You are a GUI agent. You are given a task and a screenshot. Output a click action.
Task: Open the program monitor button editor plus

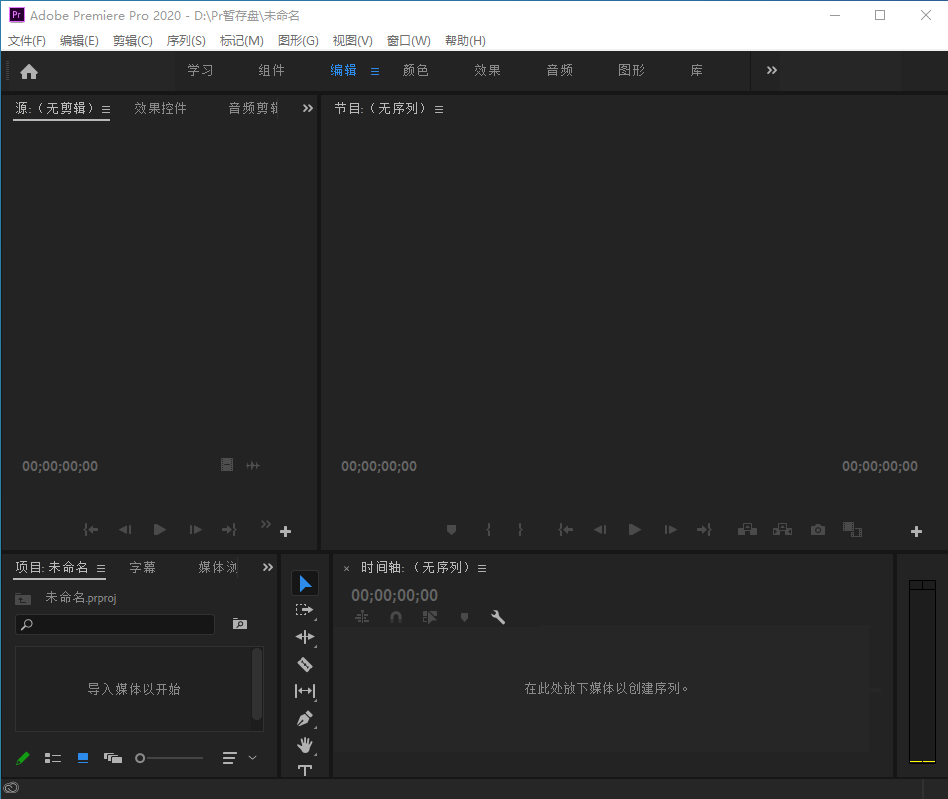[916, 531]
